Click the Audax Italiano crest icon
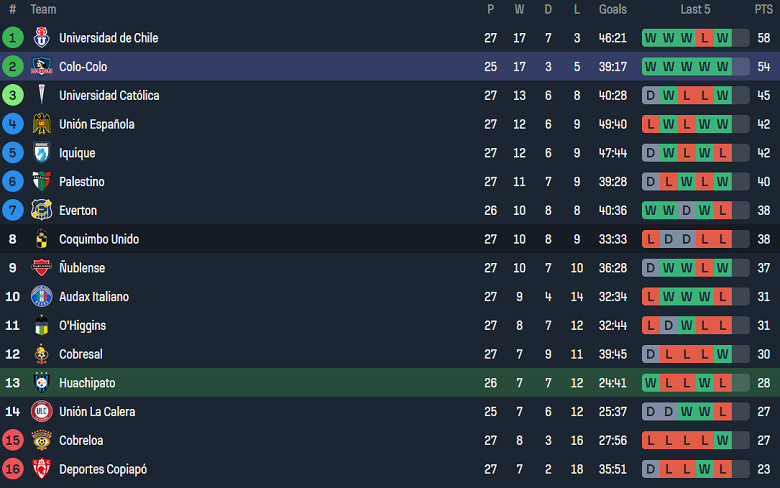This screenshot has width=780, height=488. pyautogui.click(x=41, y=297)
